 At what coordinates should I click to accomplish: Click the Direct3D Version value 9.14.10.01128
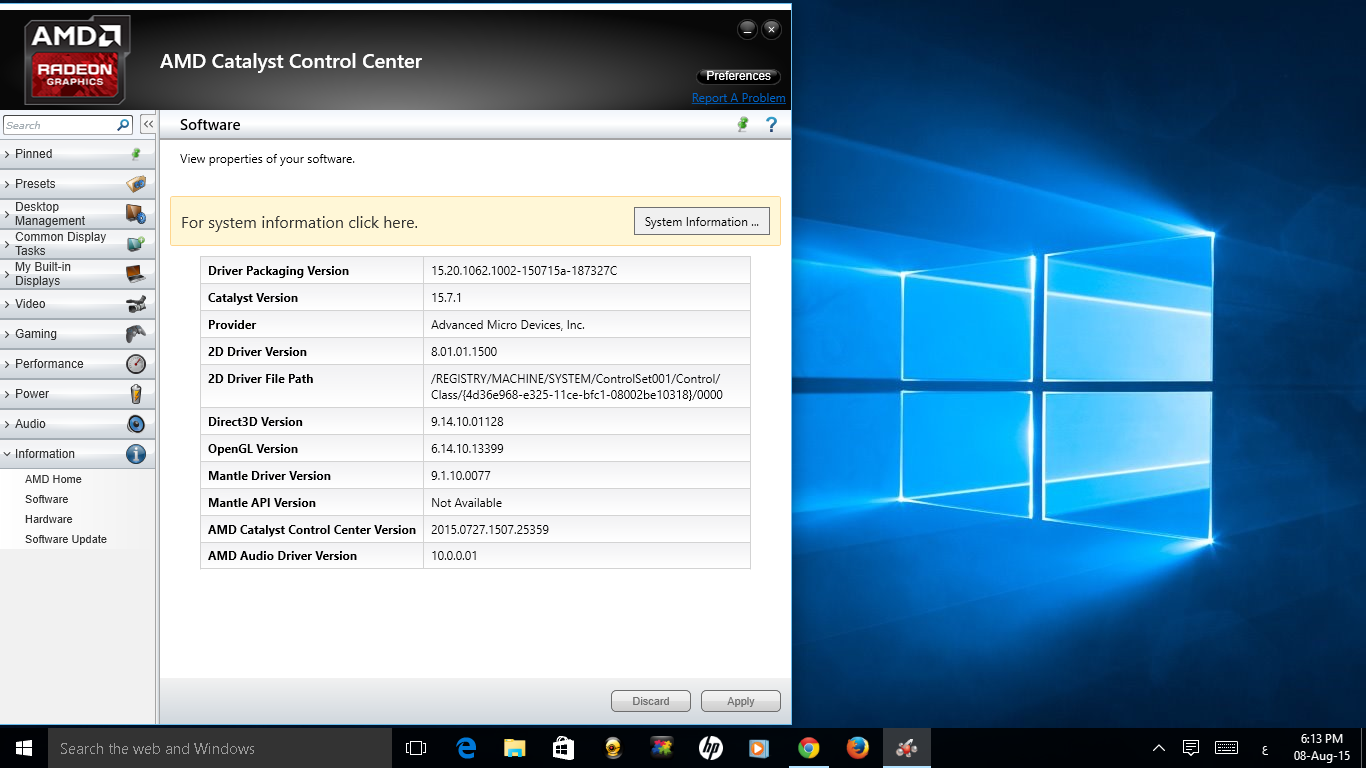point(467,422)
